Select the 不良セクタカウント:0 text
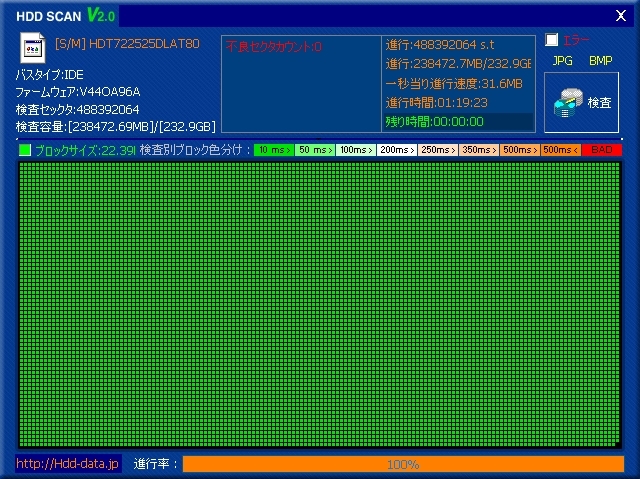 point(273,47)
